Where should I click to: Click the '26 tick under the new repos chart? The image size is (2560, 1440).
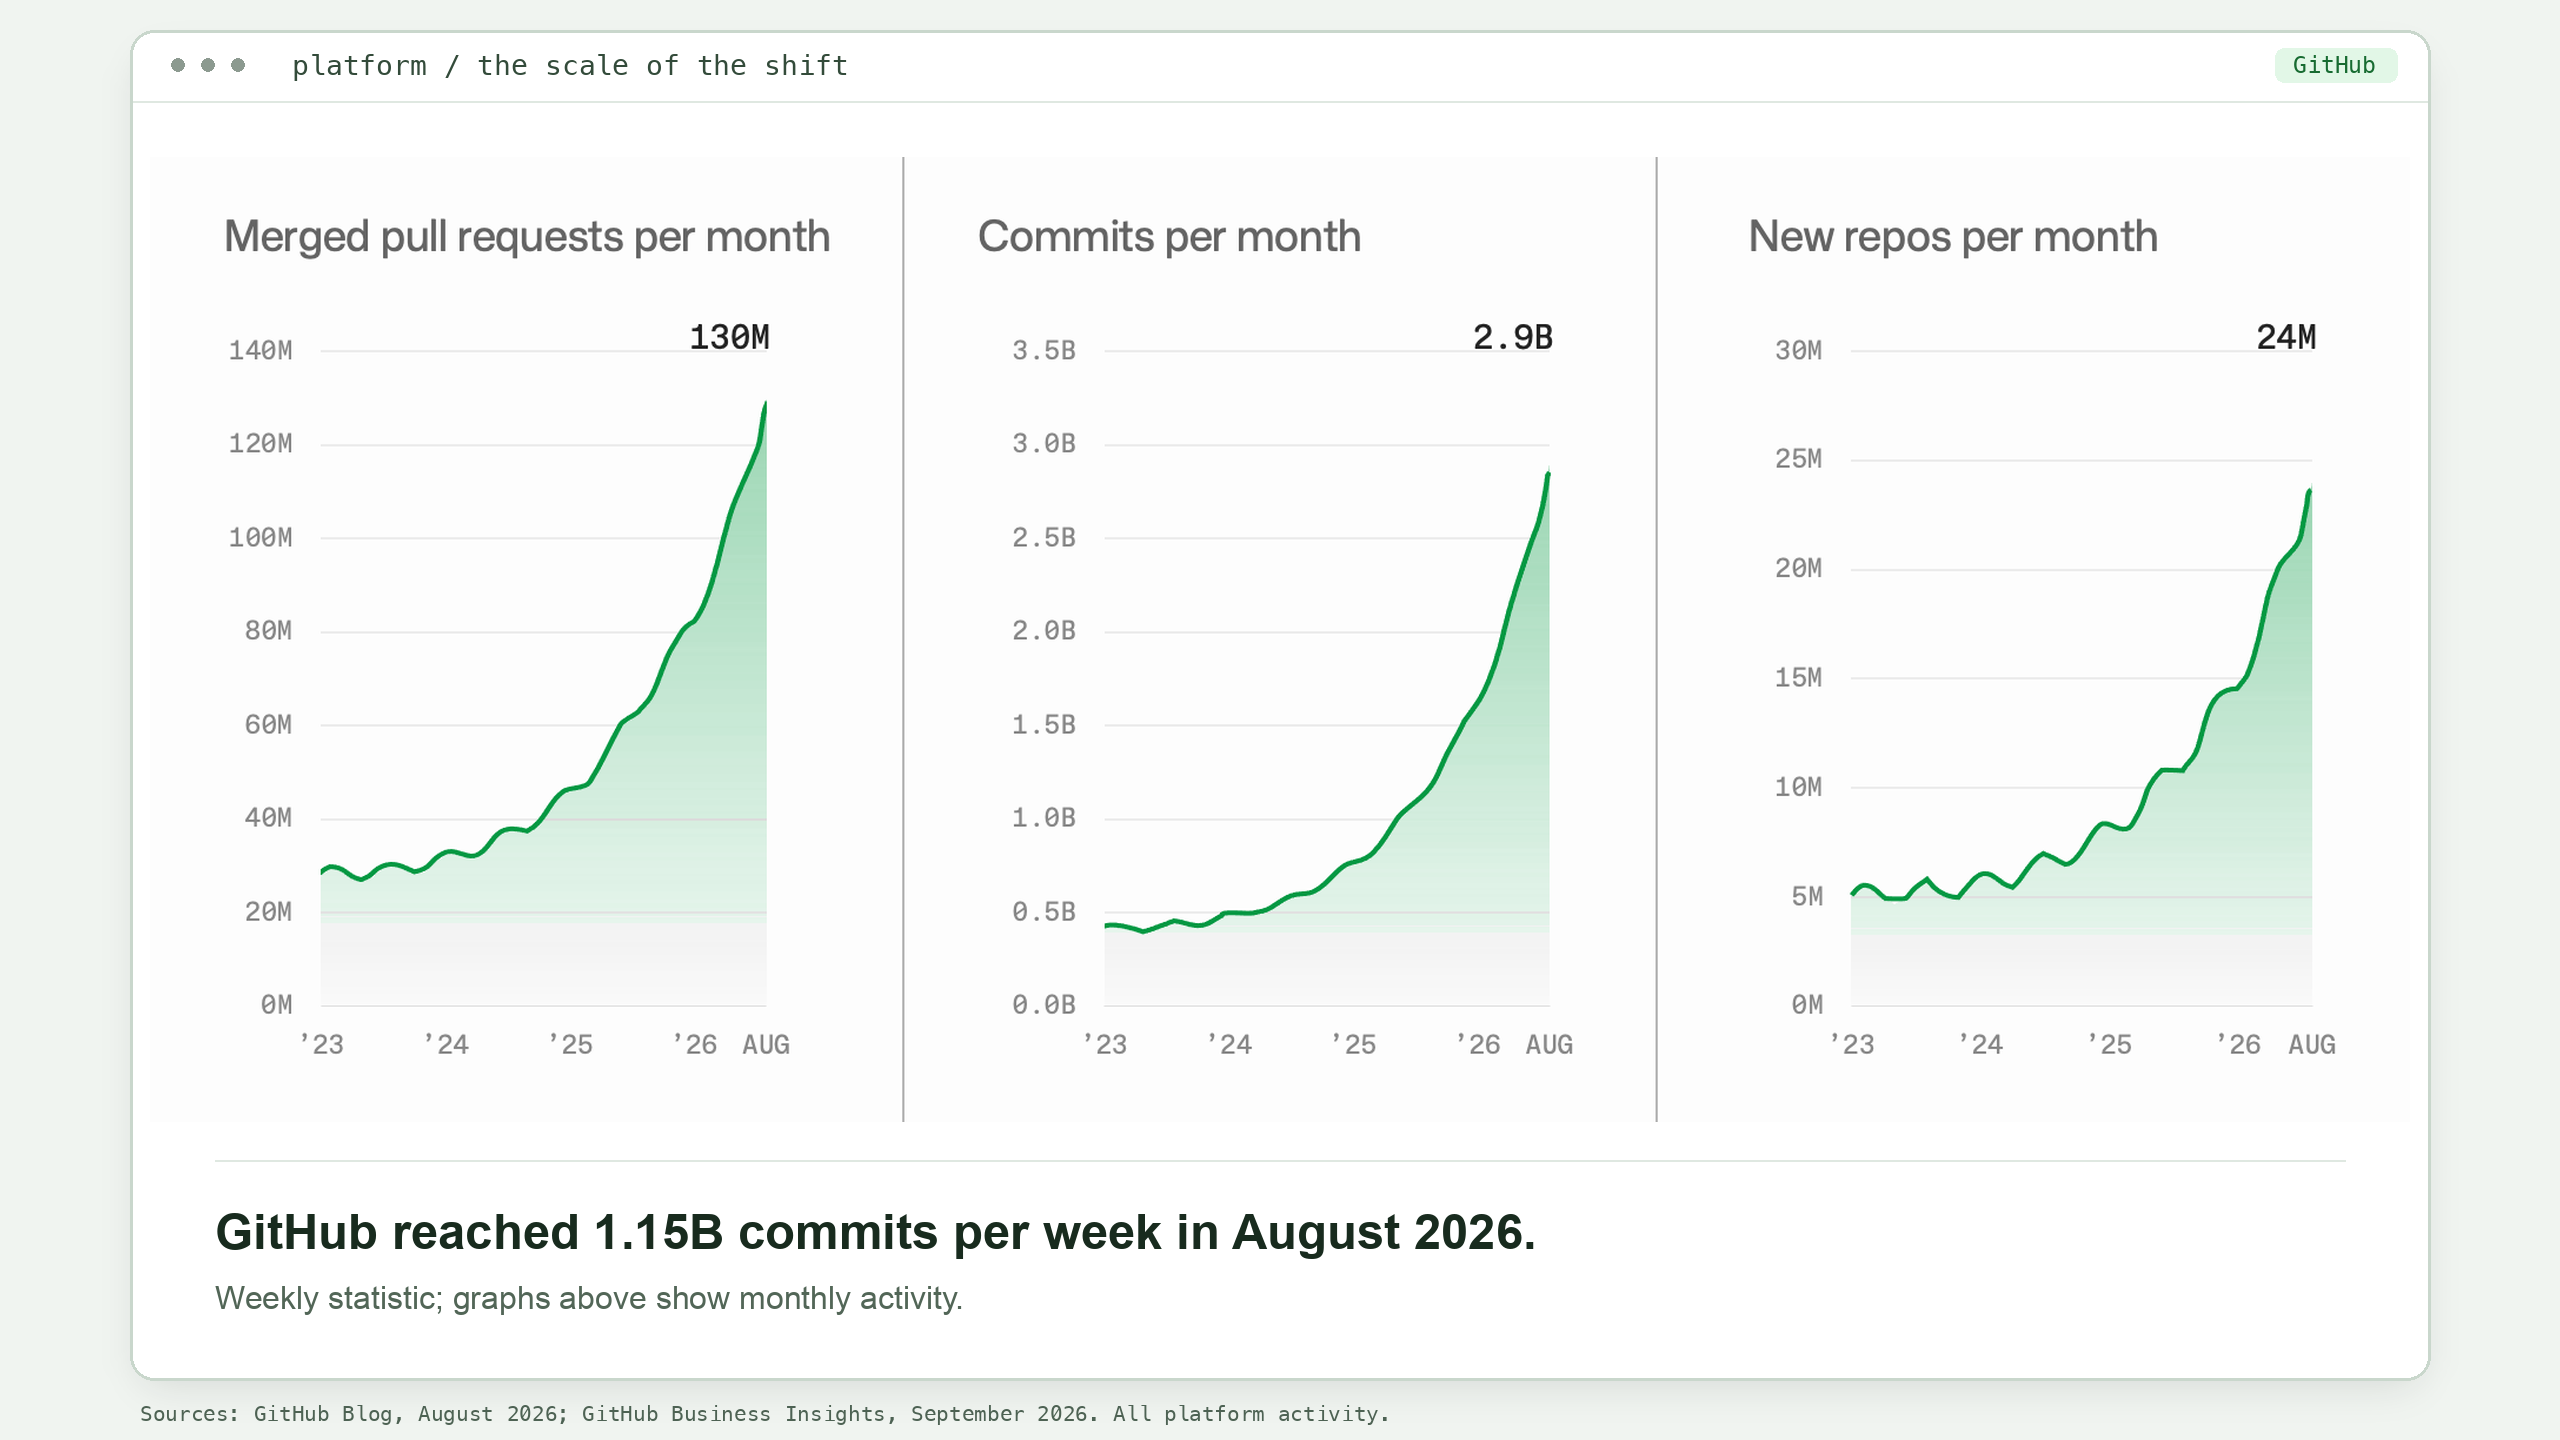click(2238, 1045)
